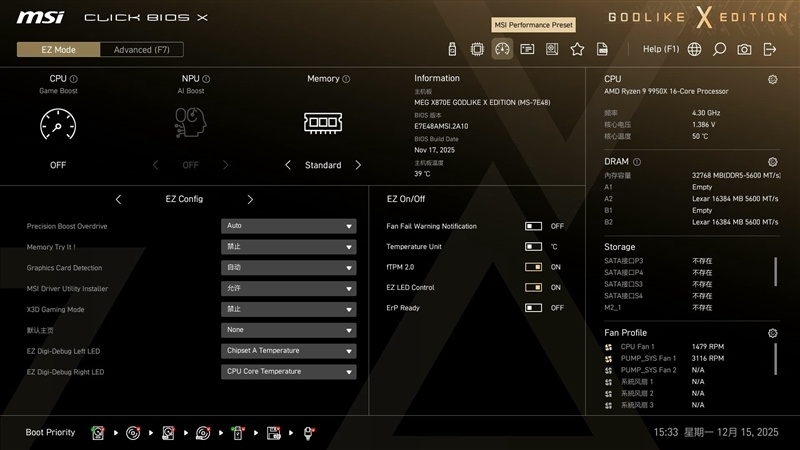Select the last boot priority device icon
Viewport: 800px width, 450px height.
click(308, 433)
